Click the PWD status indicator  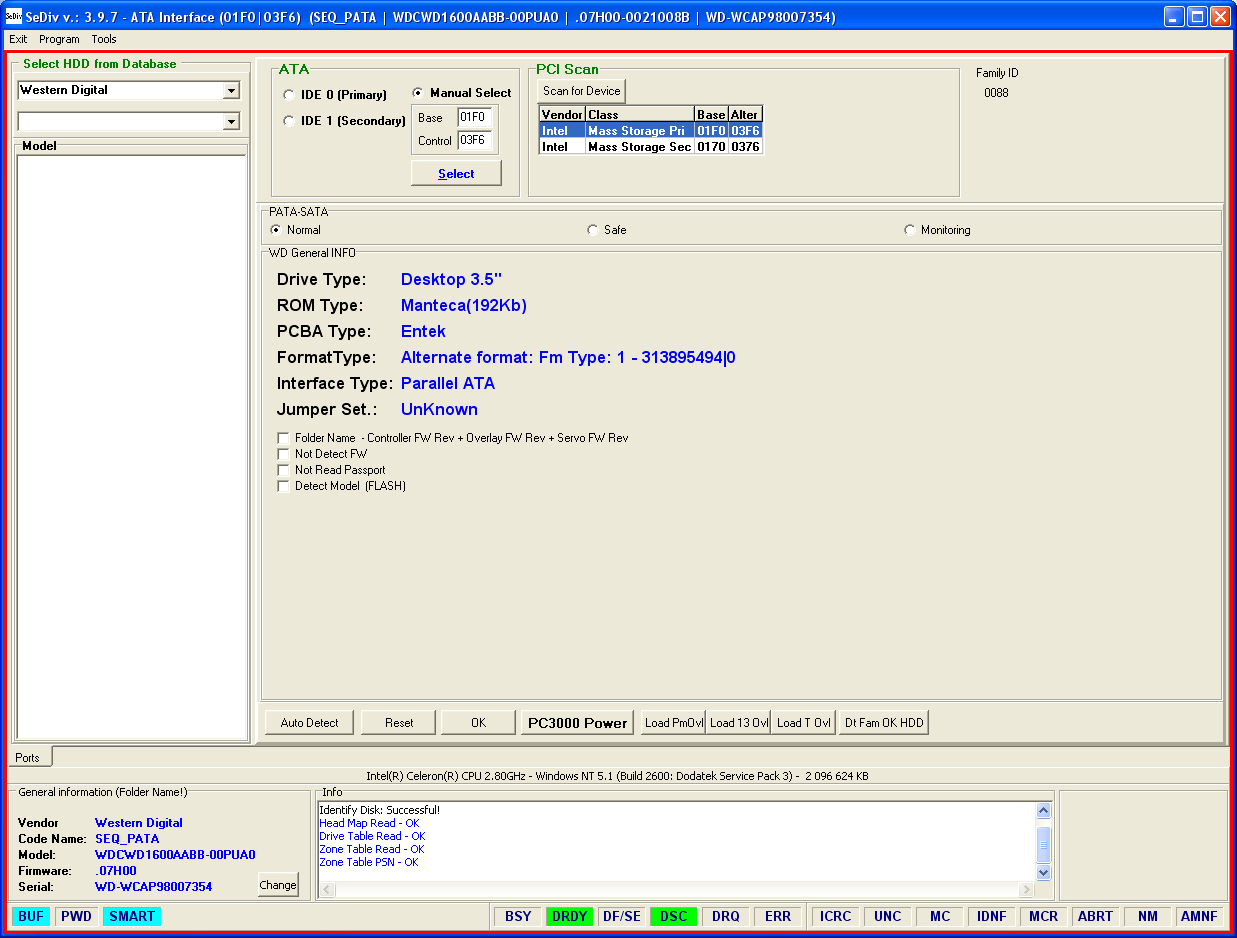pyautogui.click(x=76, y=916)
